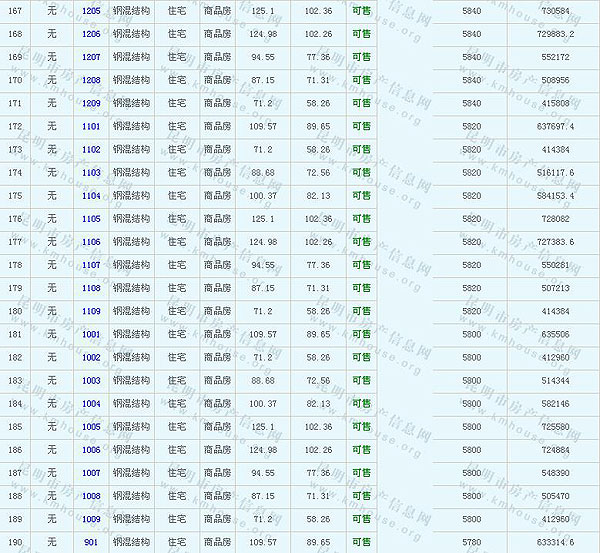Select room number 1105
600x553 pixels.
coord(91,218)
